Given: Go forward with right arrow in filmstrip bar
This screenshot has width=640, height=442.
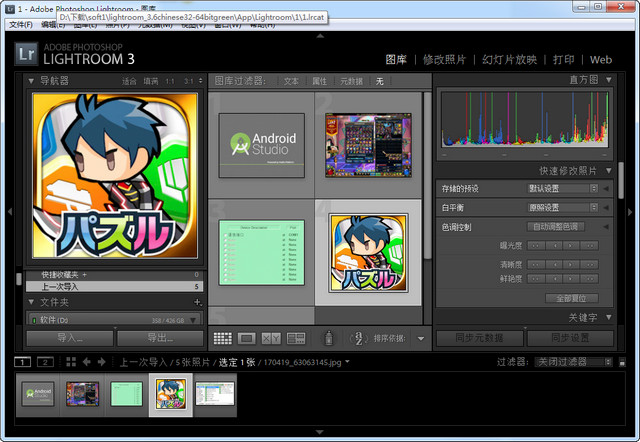Looking at the screenshot, I should pyautogui.click(x=102, y=362).
